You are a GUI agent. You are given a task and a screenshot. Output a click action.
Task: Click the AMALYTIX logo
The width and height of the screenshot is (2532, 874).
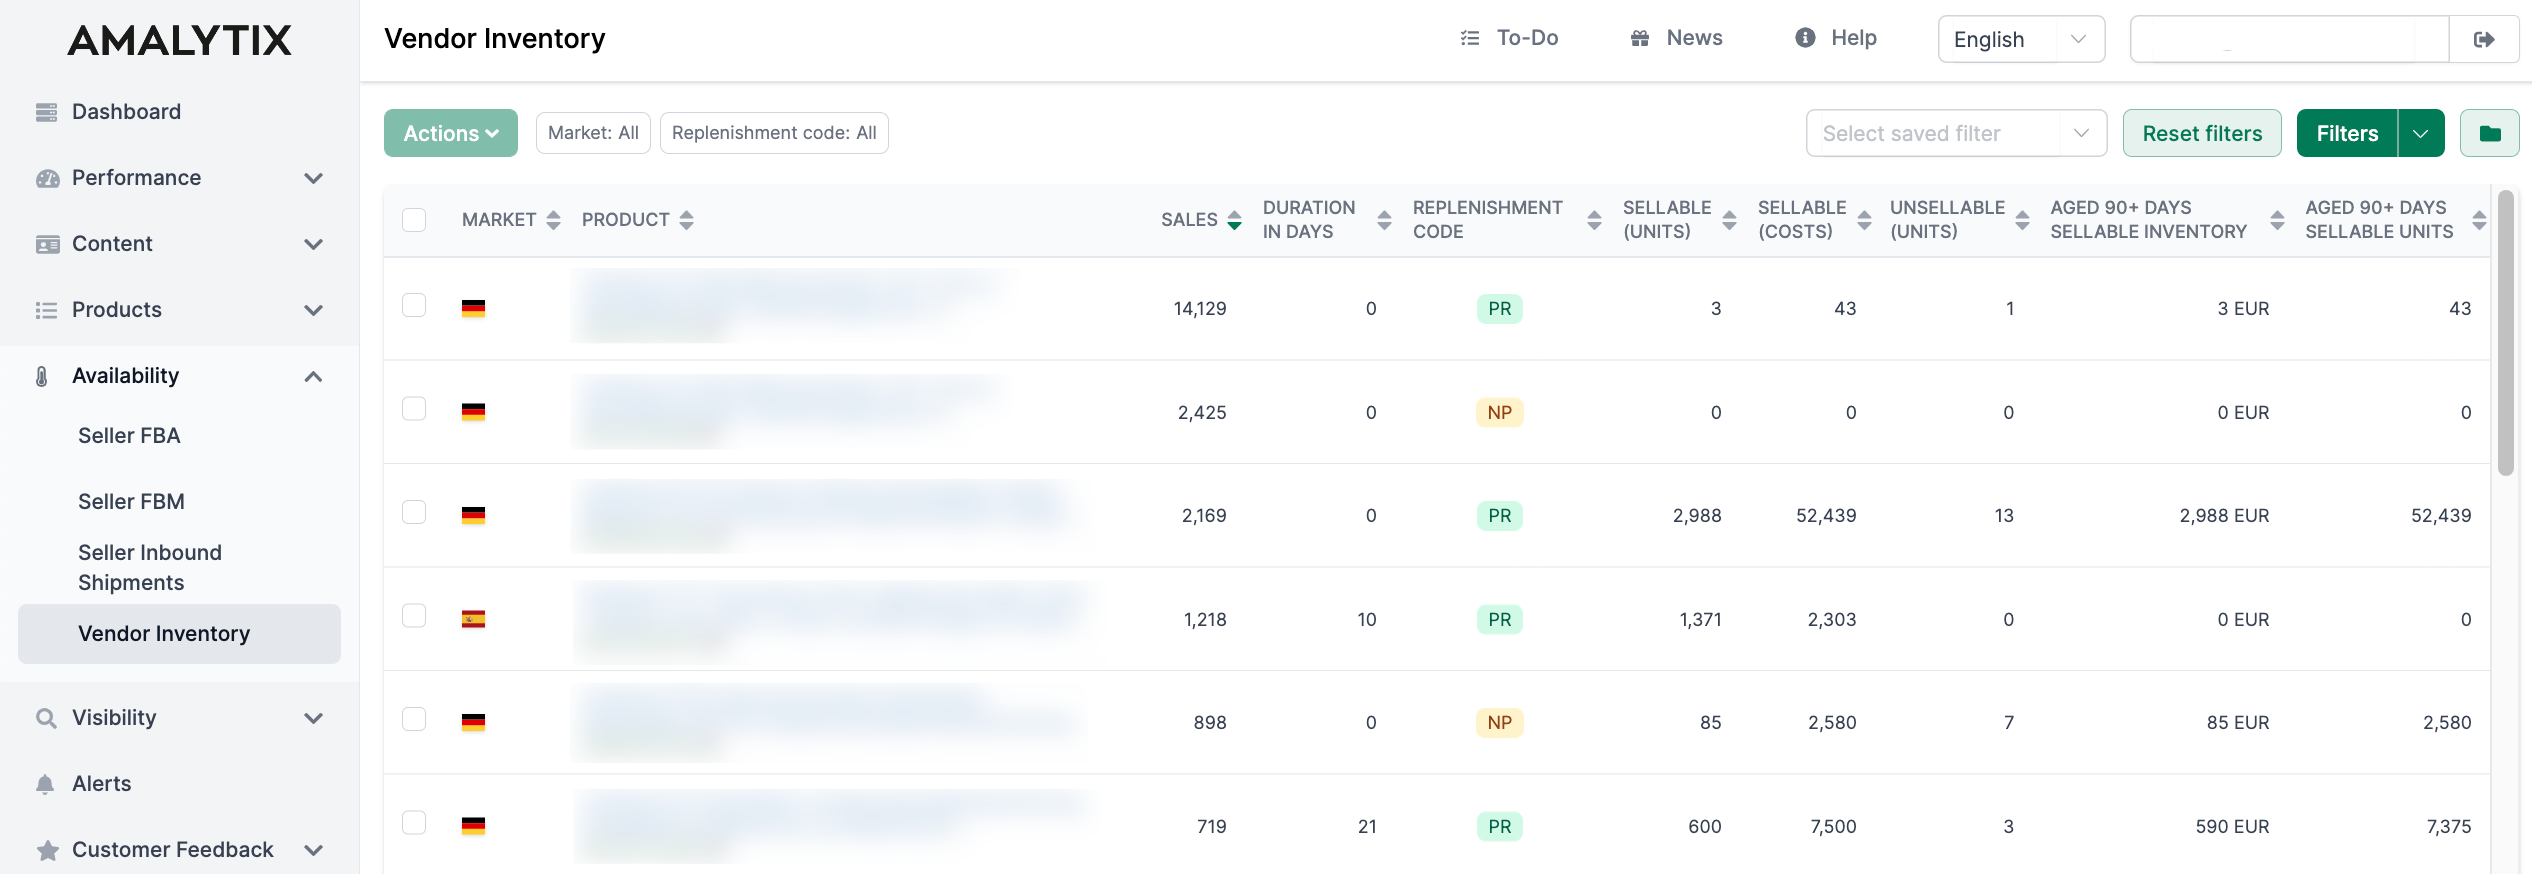[180, 40]
